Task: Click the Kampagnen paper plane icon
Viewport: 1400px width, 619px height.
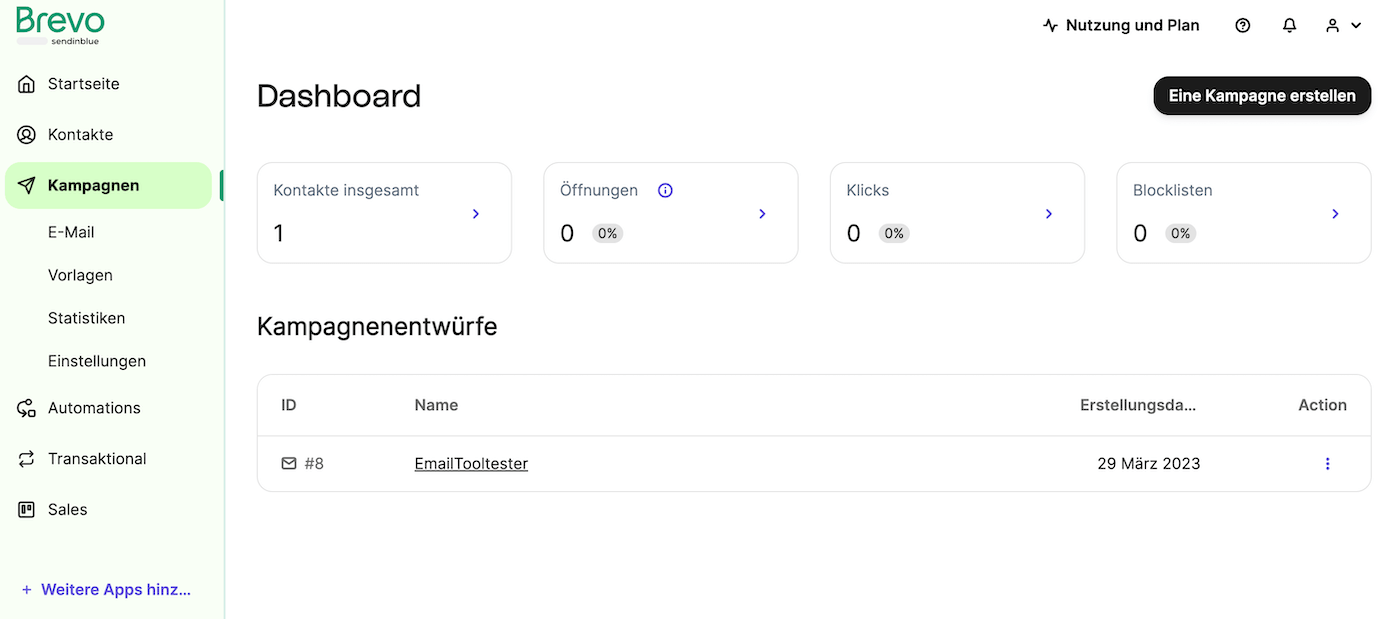Action: (x=27, y=185)
